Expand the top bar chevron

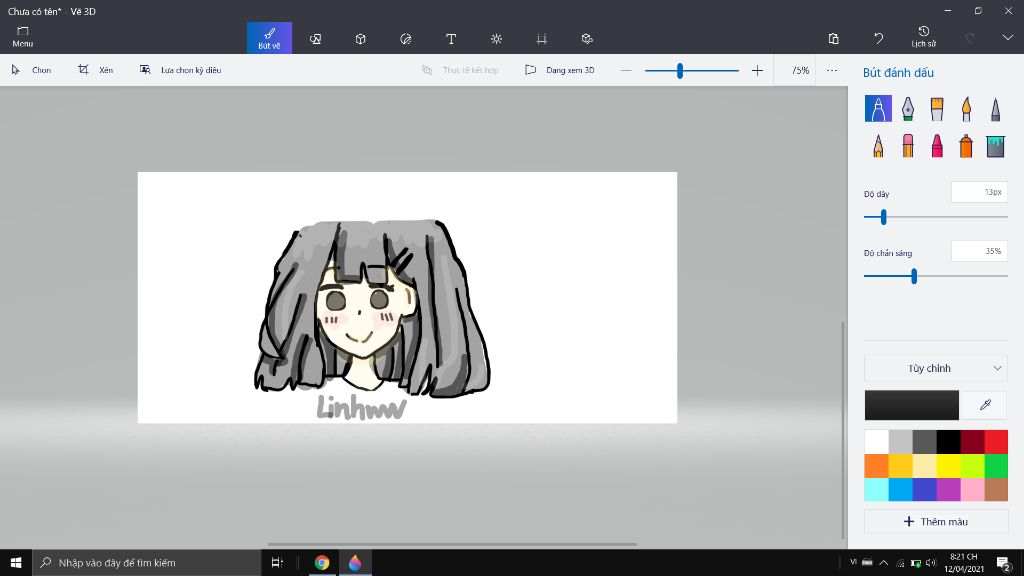click(1008, 38)
